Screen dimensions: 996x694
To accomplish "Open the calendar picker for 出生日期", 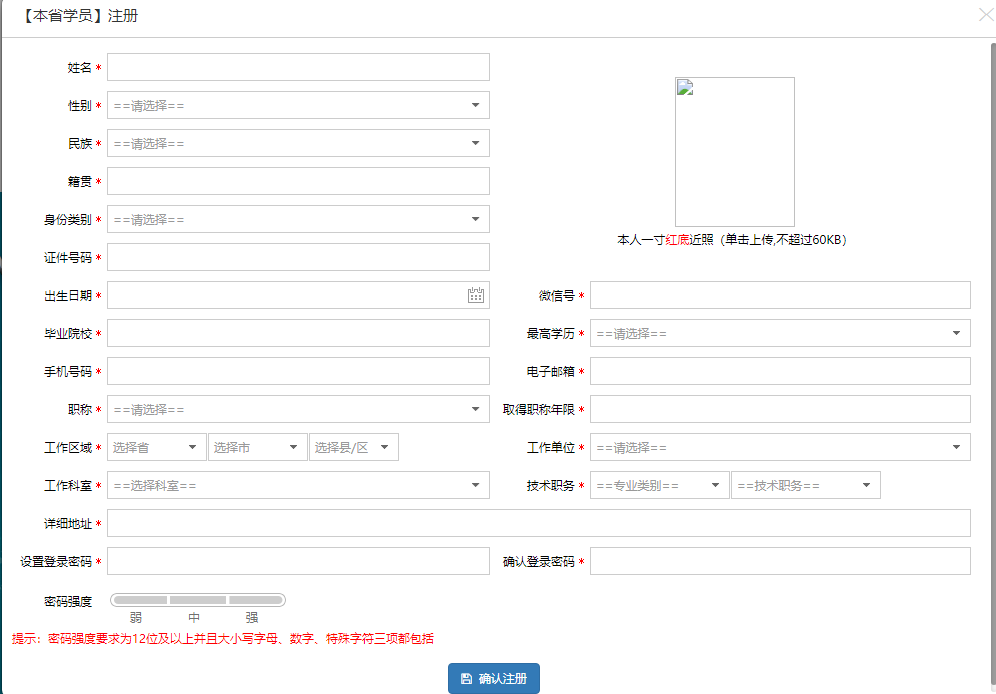I will pos(476,295).
